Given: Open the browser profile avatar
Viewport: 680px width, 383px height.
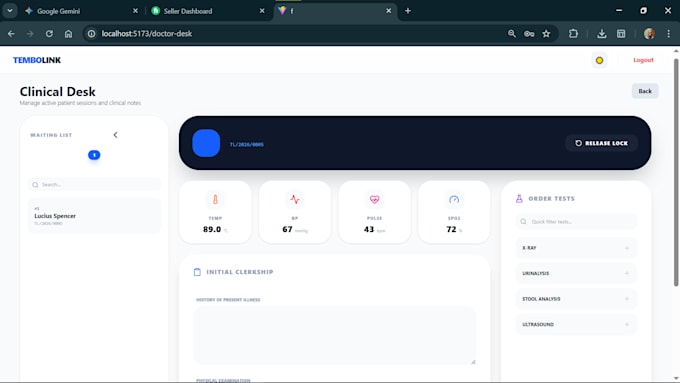Looking at the screenshot, I should [x=649, y=34].
